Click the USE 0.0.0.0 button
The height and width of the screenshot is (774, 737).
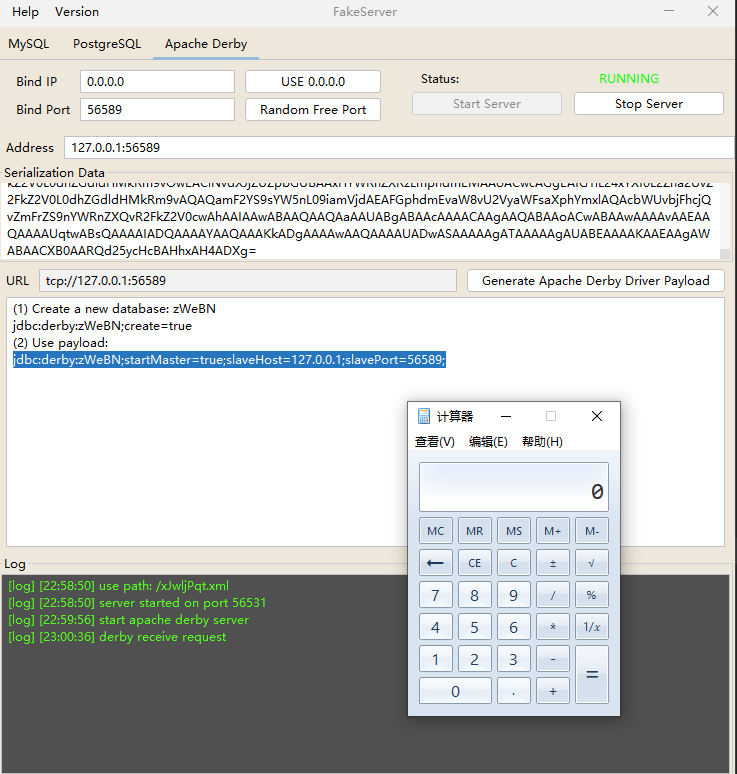[313, 81]
